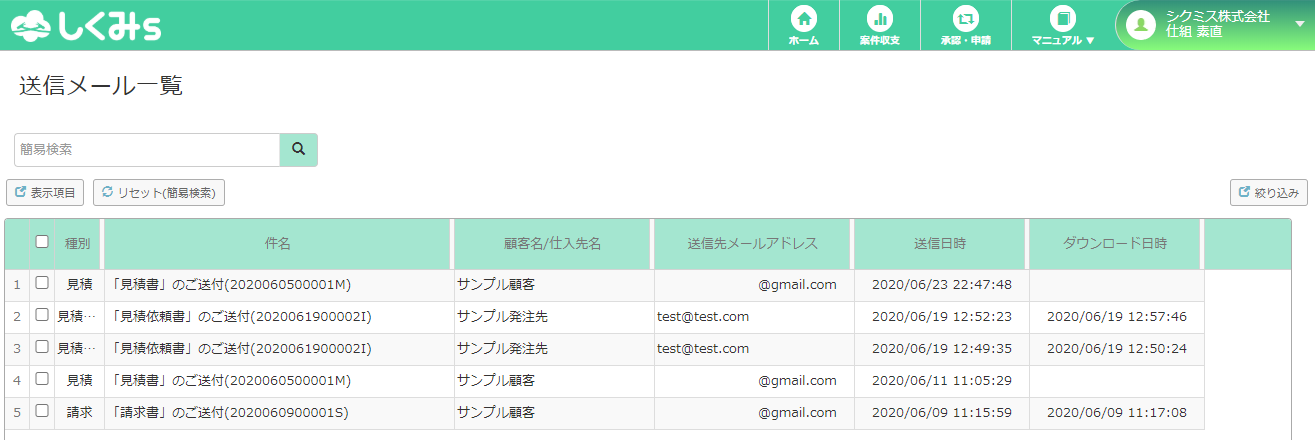The height and width of the screenshot is (440, 1315).
Task: Check the checkbox in row 5
Action: pos(42,411)
